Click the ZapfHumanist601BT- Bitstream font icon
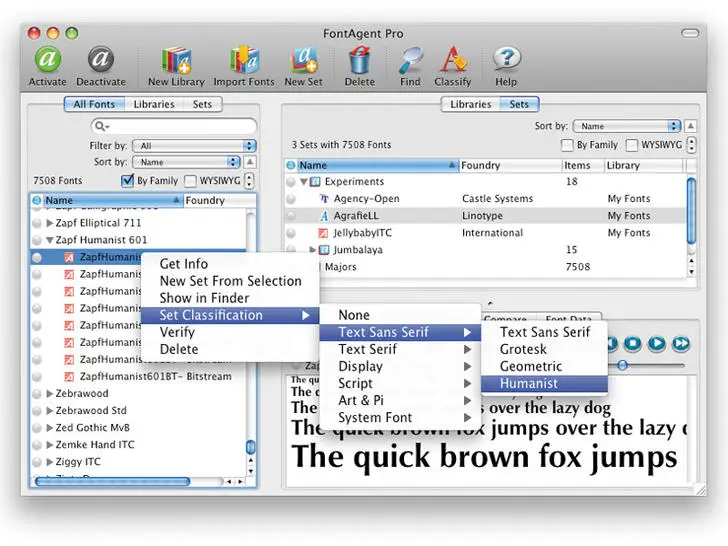This screenshot has width=728, height=546. 69,377
